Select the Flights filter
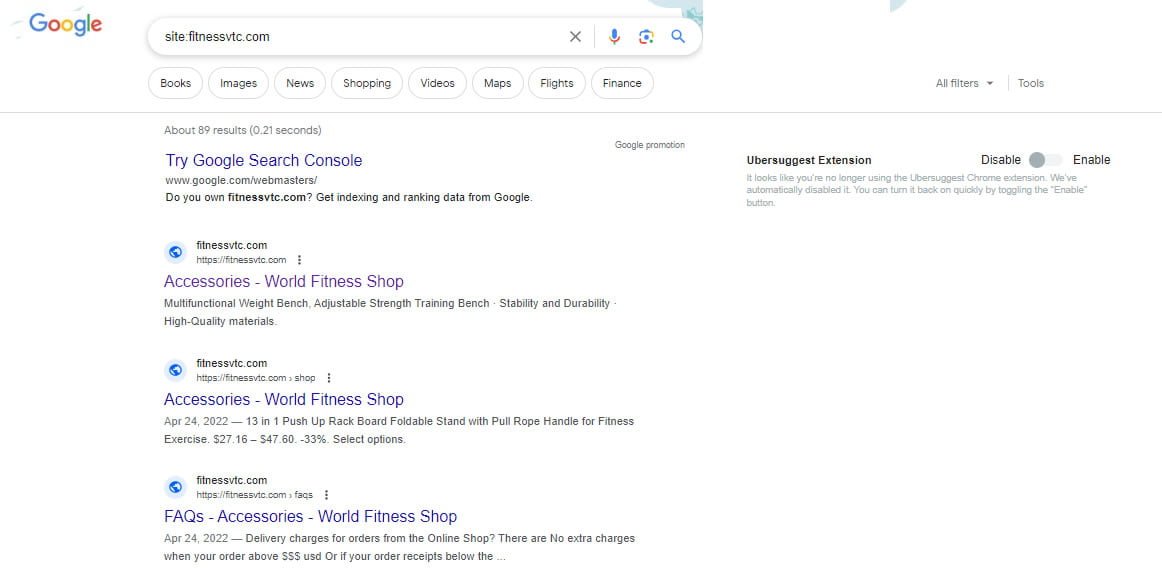Screen dimensions: 1162x580 click(557, 83)
